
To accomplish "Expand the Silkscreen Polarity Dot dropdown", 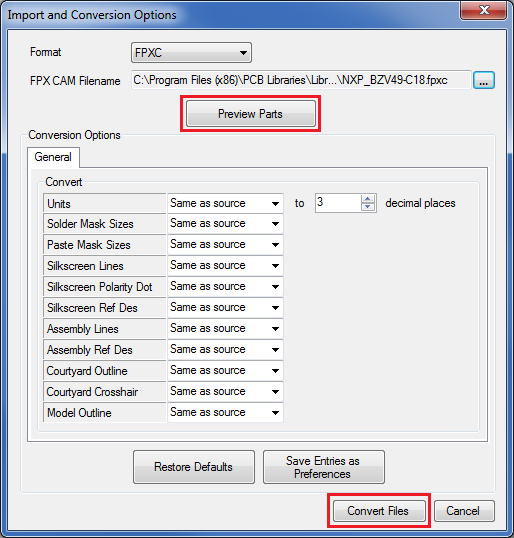I will pyautogui.click(x=225, y=286).
